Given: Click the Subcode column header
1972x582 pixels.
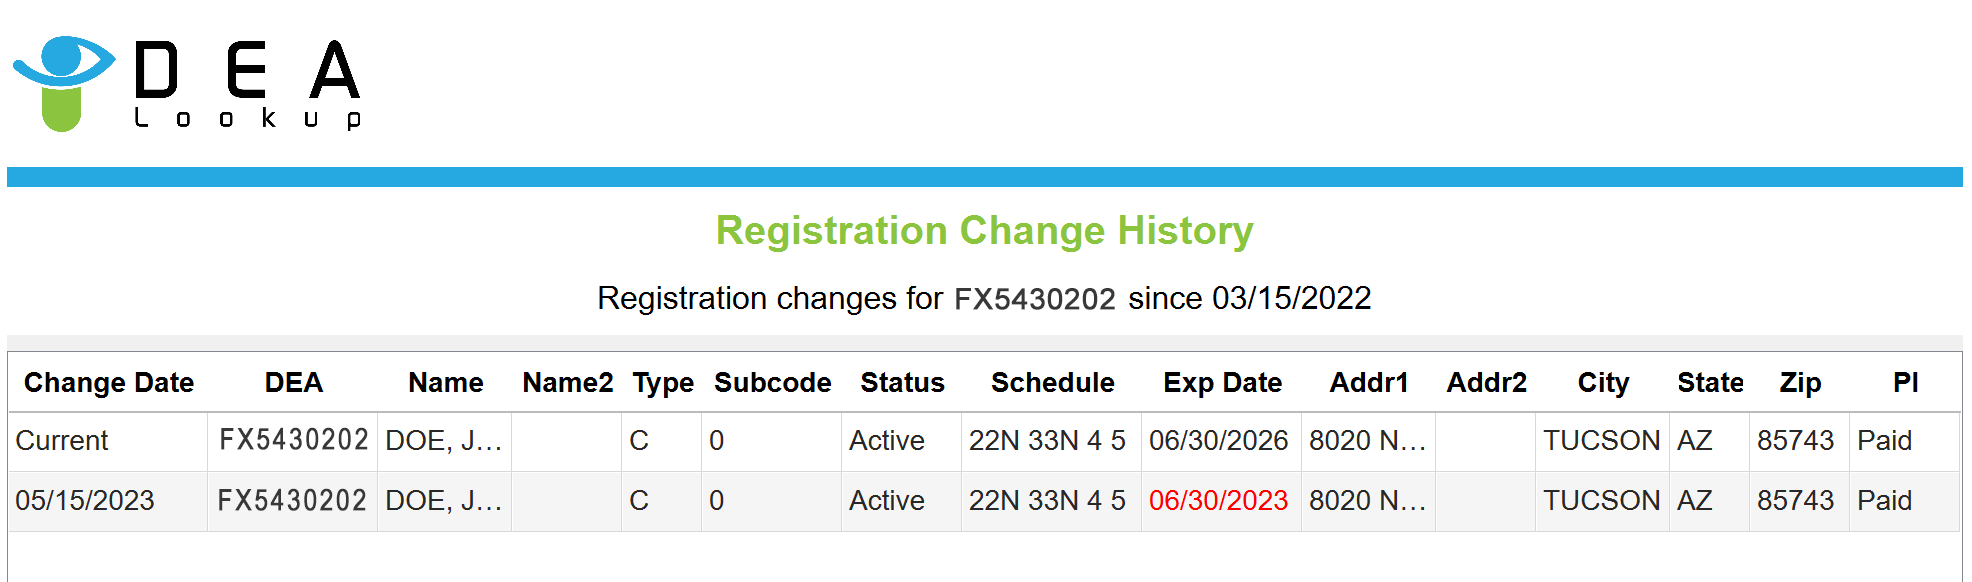Looking at the screenshot, I should tap(772, 383).
